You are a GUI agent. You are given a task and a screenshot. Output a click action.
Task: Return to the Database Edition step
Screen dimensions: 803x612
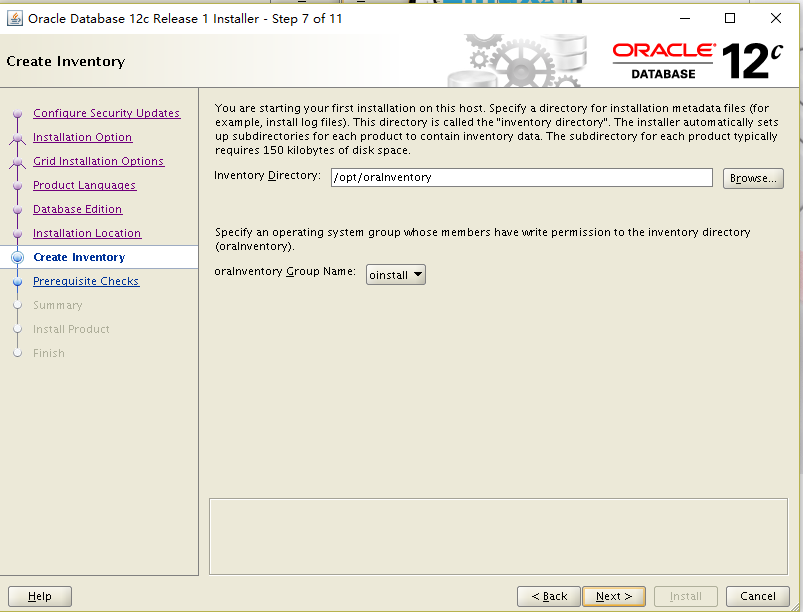pos(77,209)
